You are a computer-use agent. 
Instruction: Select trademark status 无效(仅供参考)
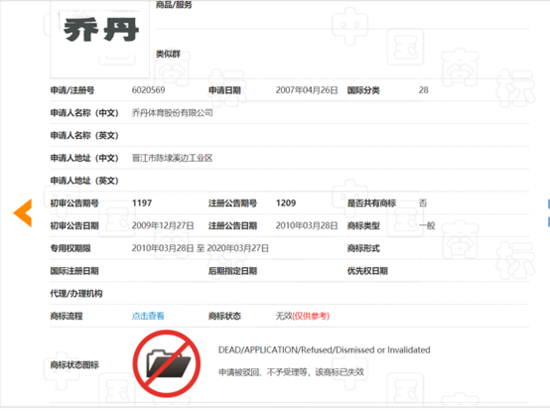pyautogui.click(x=302, y=316)
